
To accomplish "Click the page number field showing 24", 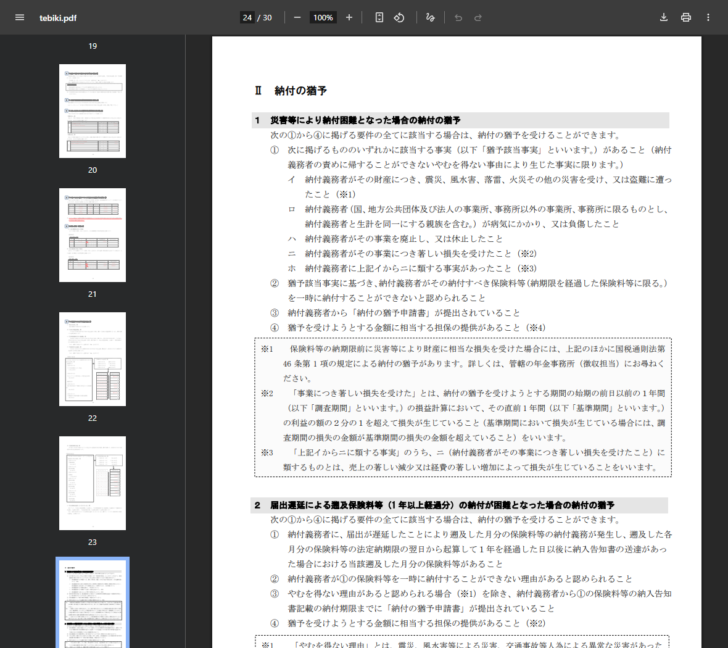I will [247, 18].
